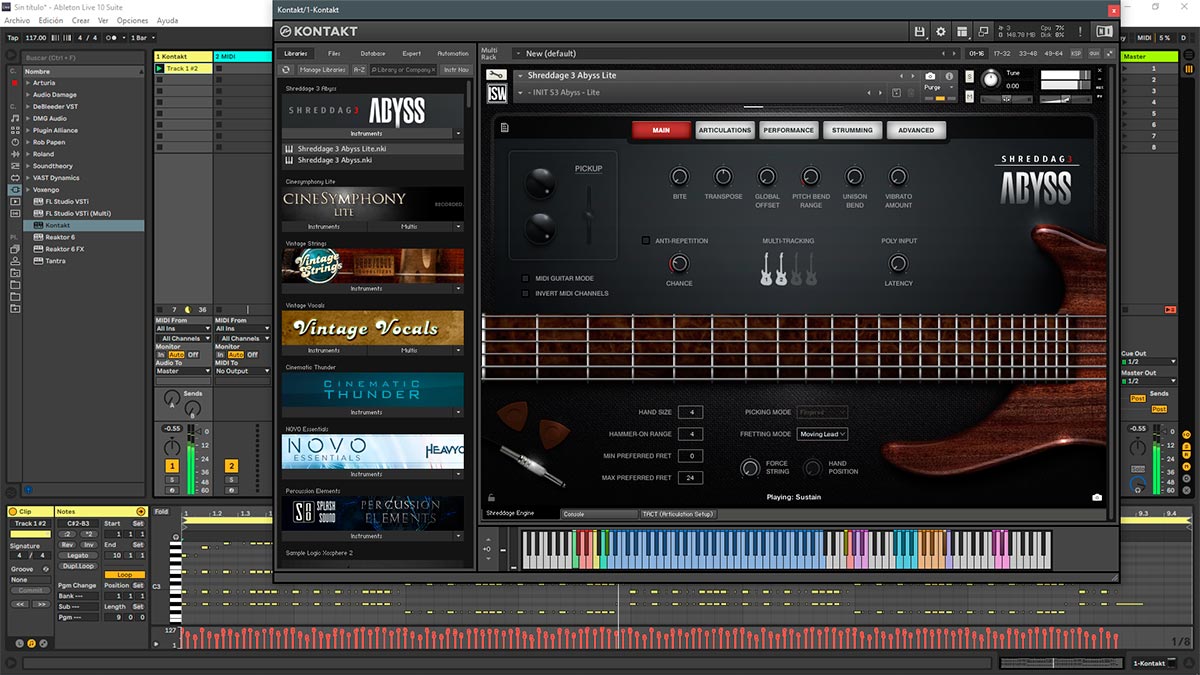The width and height of the screenshot is (1200, 675).
Task: Click the Kontakt exclamation warning icon
Action: click(1080, 32)
